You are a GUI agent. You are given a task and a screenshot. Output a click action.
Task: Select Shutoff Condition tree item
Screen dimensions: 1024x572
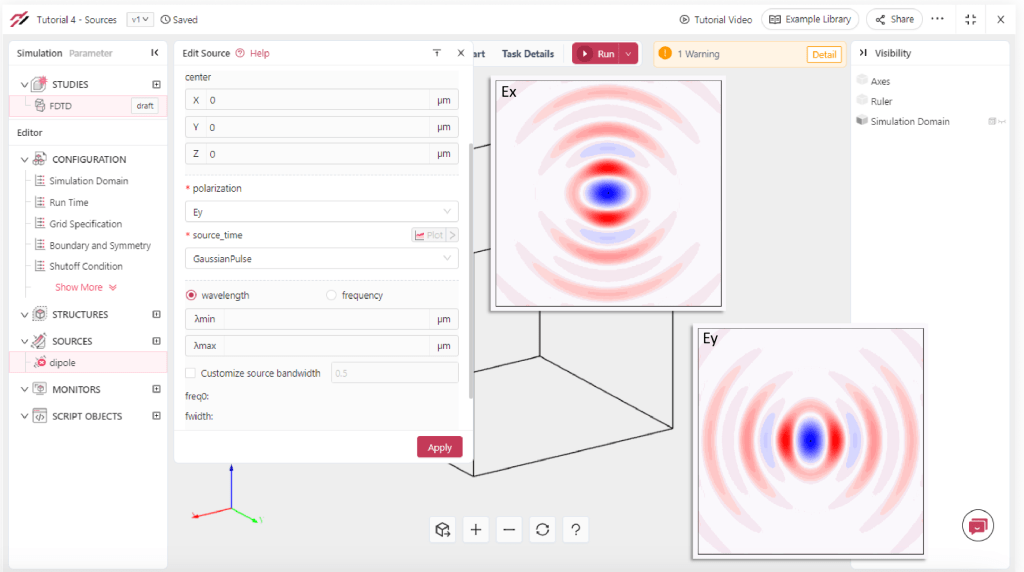click(x=86, y=266)
